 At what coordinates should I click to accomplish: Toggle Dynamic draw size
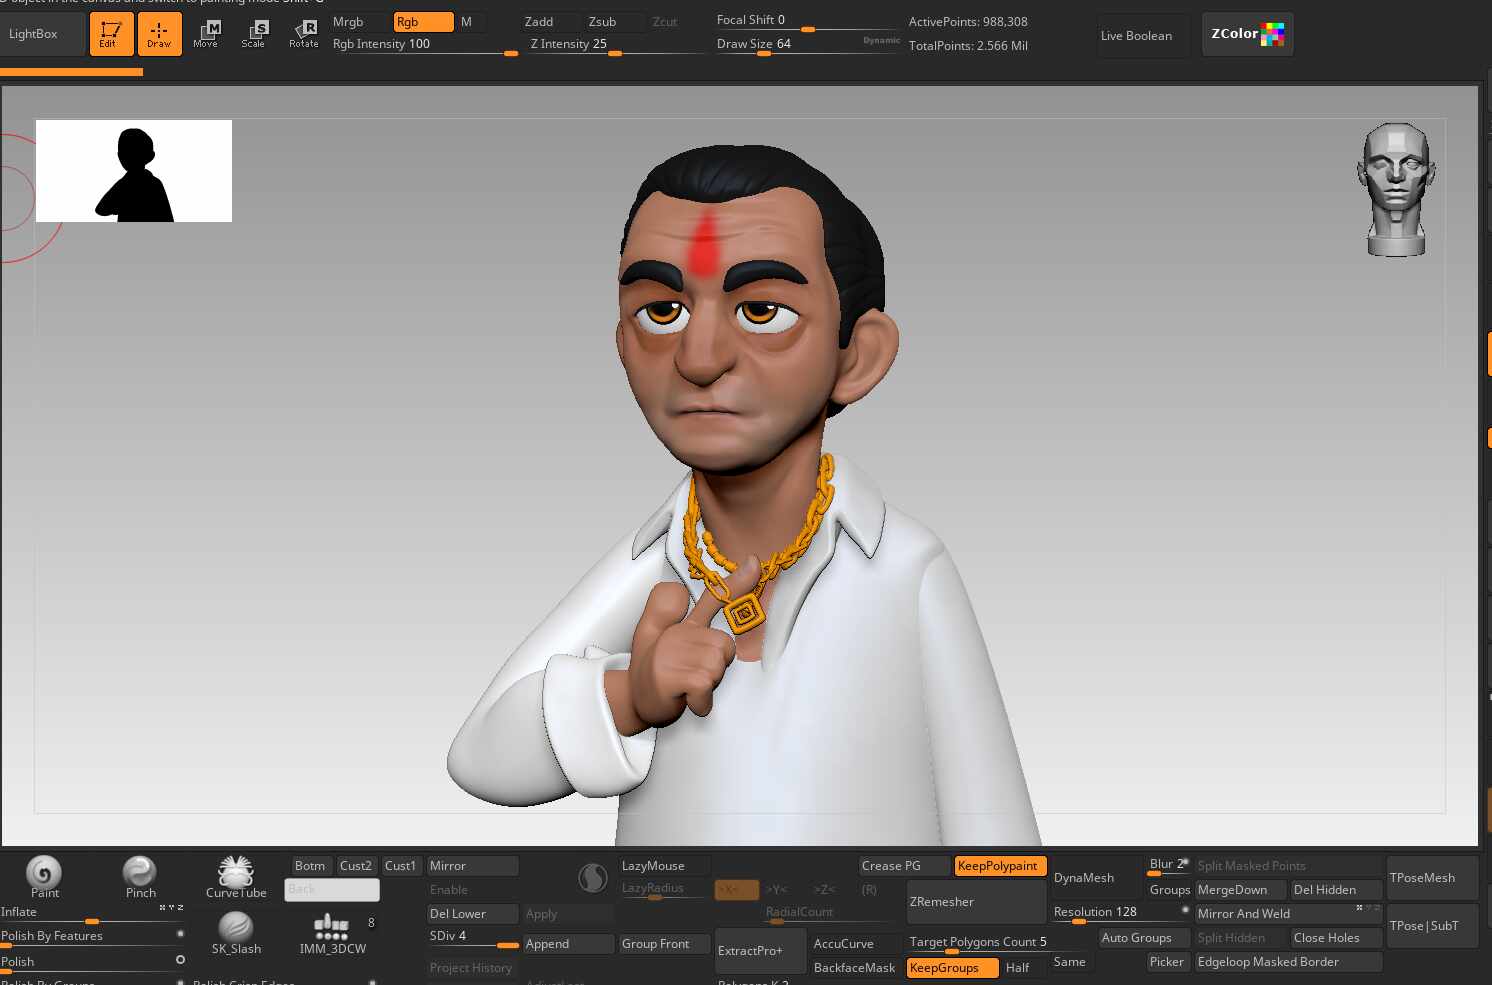click(881, 40)
